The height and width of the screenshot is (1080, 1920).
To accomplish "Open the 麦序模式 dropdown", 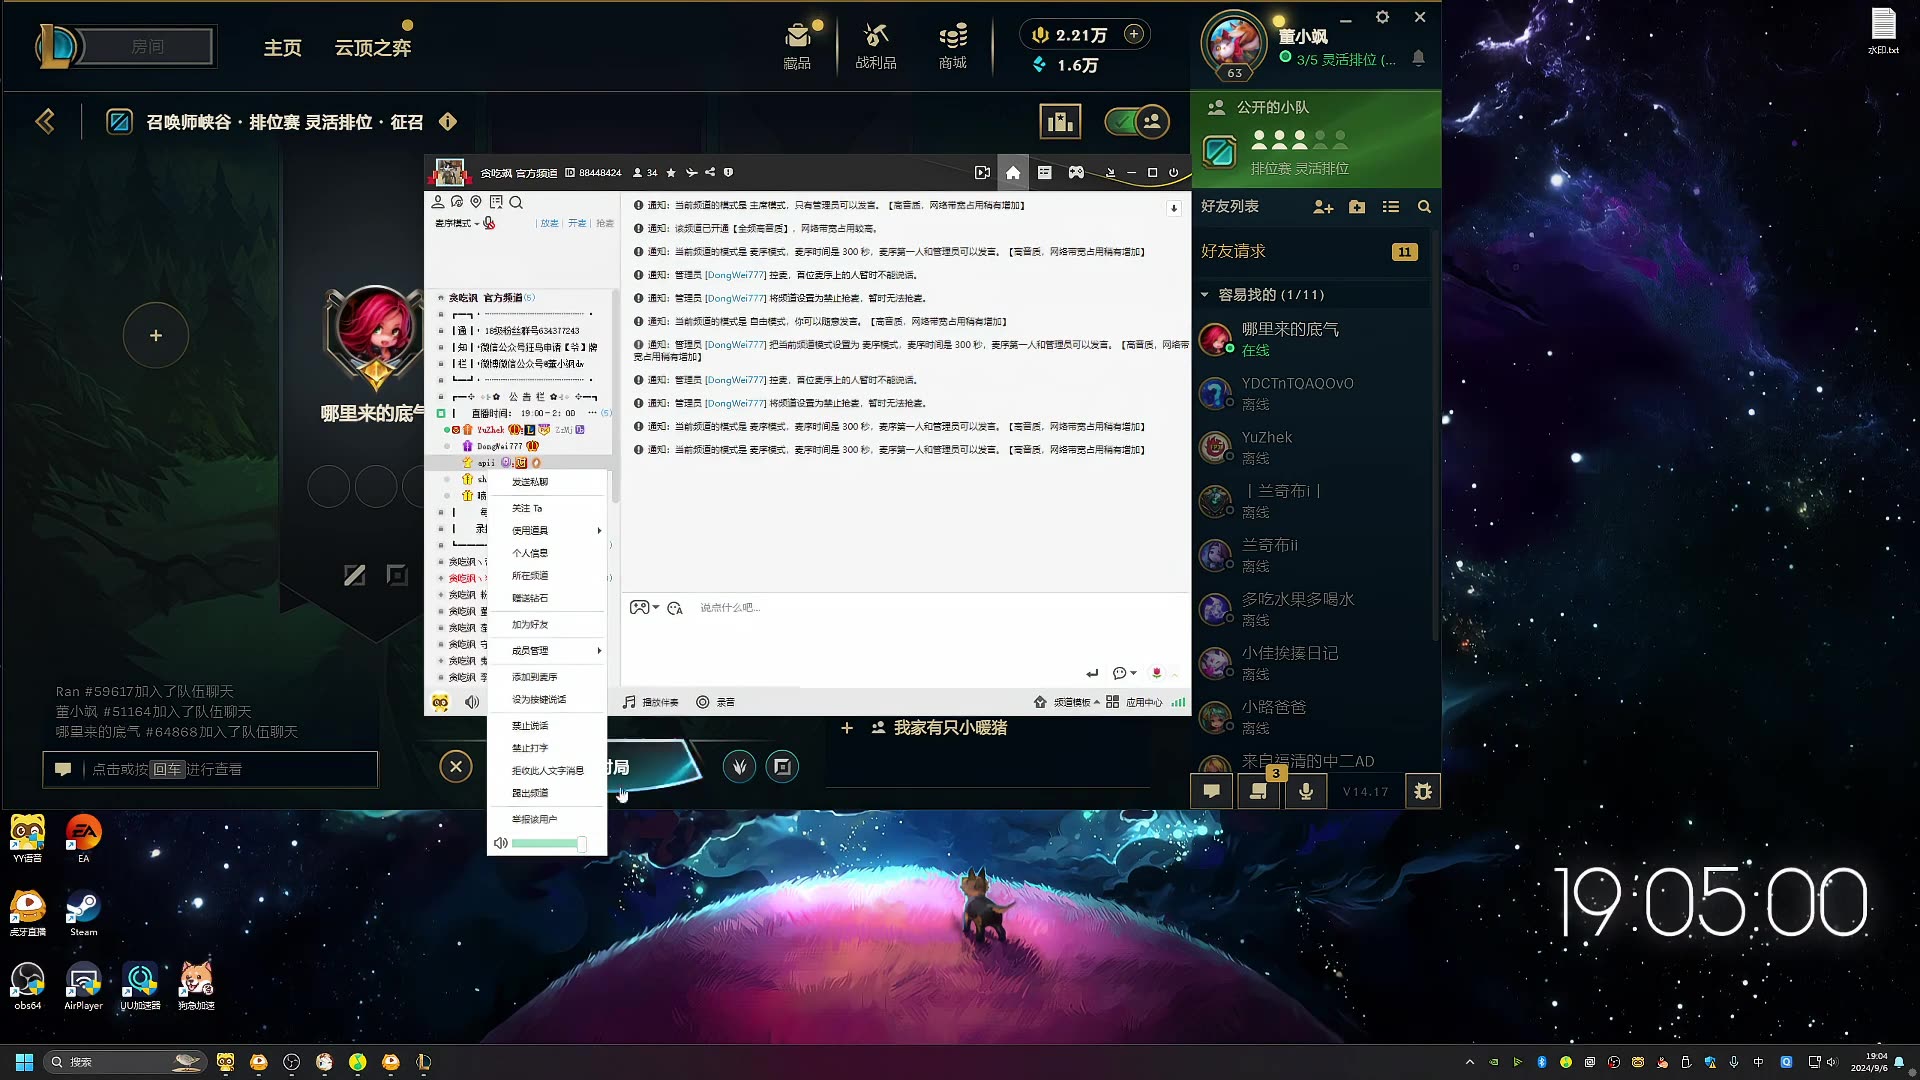I will click(x=457, y=223).
